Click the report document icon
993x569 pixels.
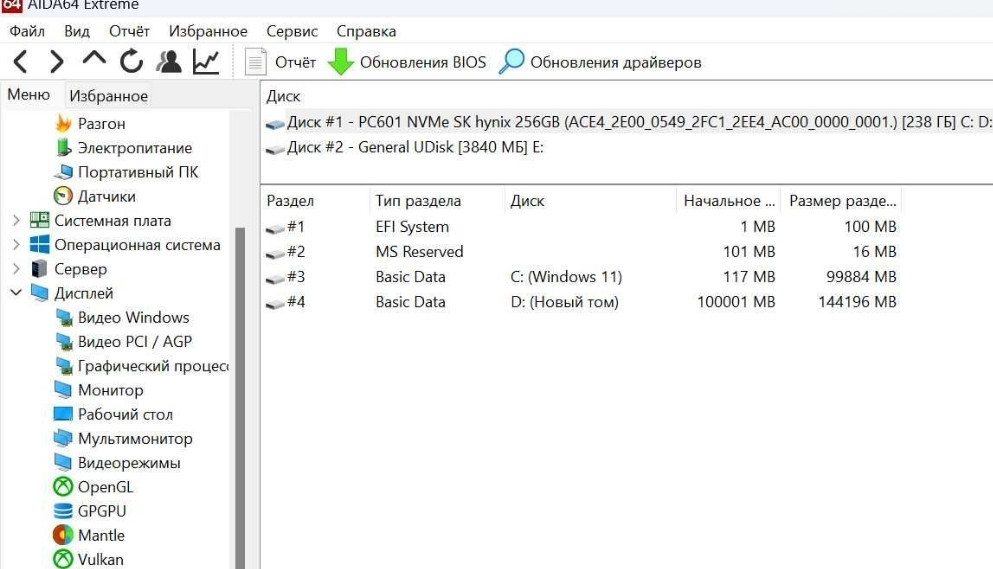point(255,62)
